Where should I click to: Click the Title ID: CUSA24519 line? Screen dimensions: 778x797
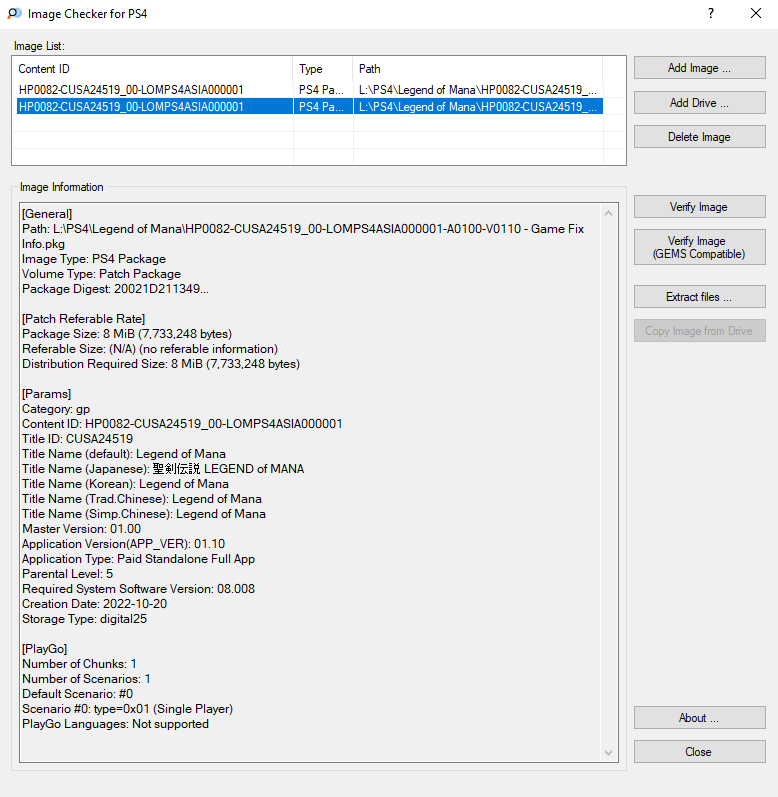pyautogui.click(x=77, y=439)
